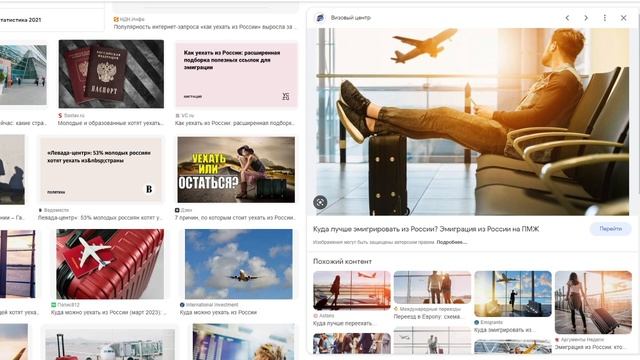Open airplane in cloudy sky image
Viewport: 640px width, 360px height.
pyautogui.click(x=238, y=264)
